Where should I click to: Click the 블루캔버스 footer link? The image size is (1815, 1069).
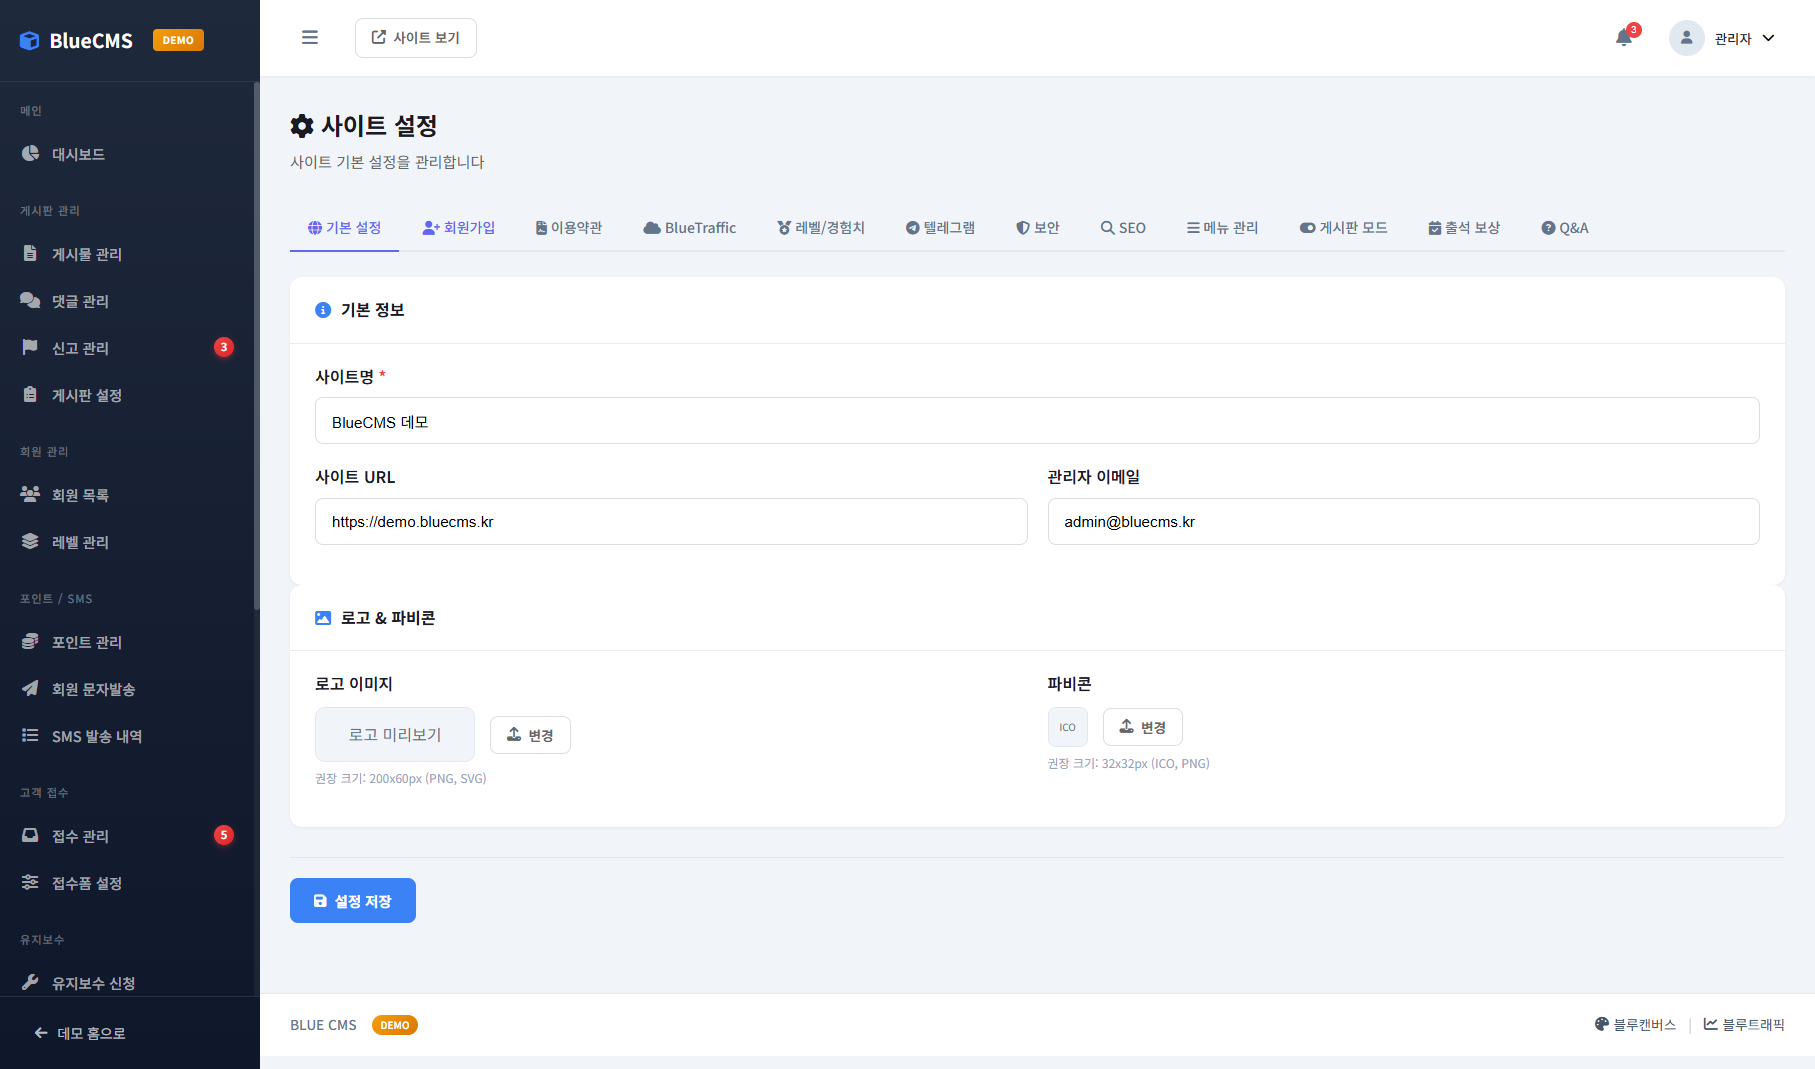click(1636, 1024)
